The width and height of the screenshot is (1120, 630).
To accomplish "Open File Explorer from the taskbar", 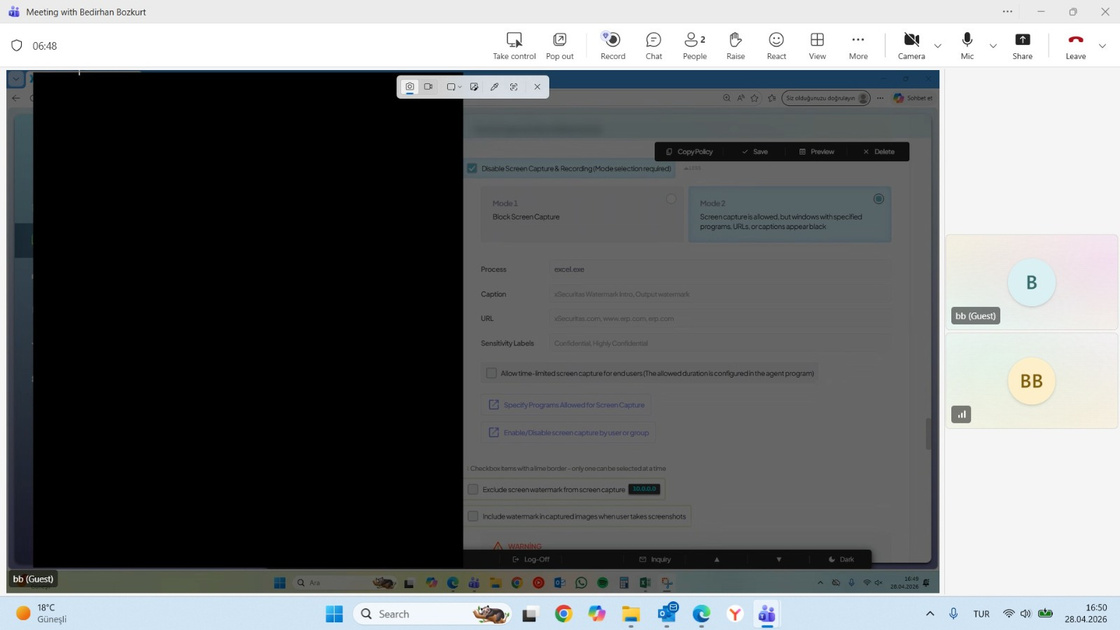I will [x=631, y=614].
